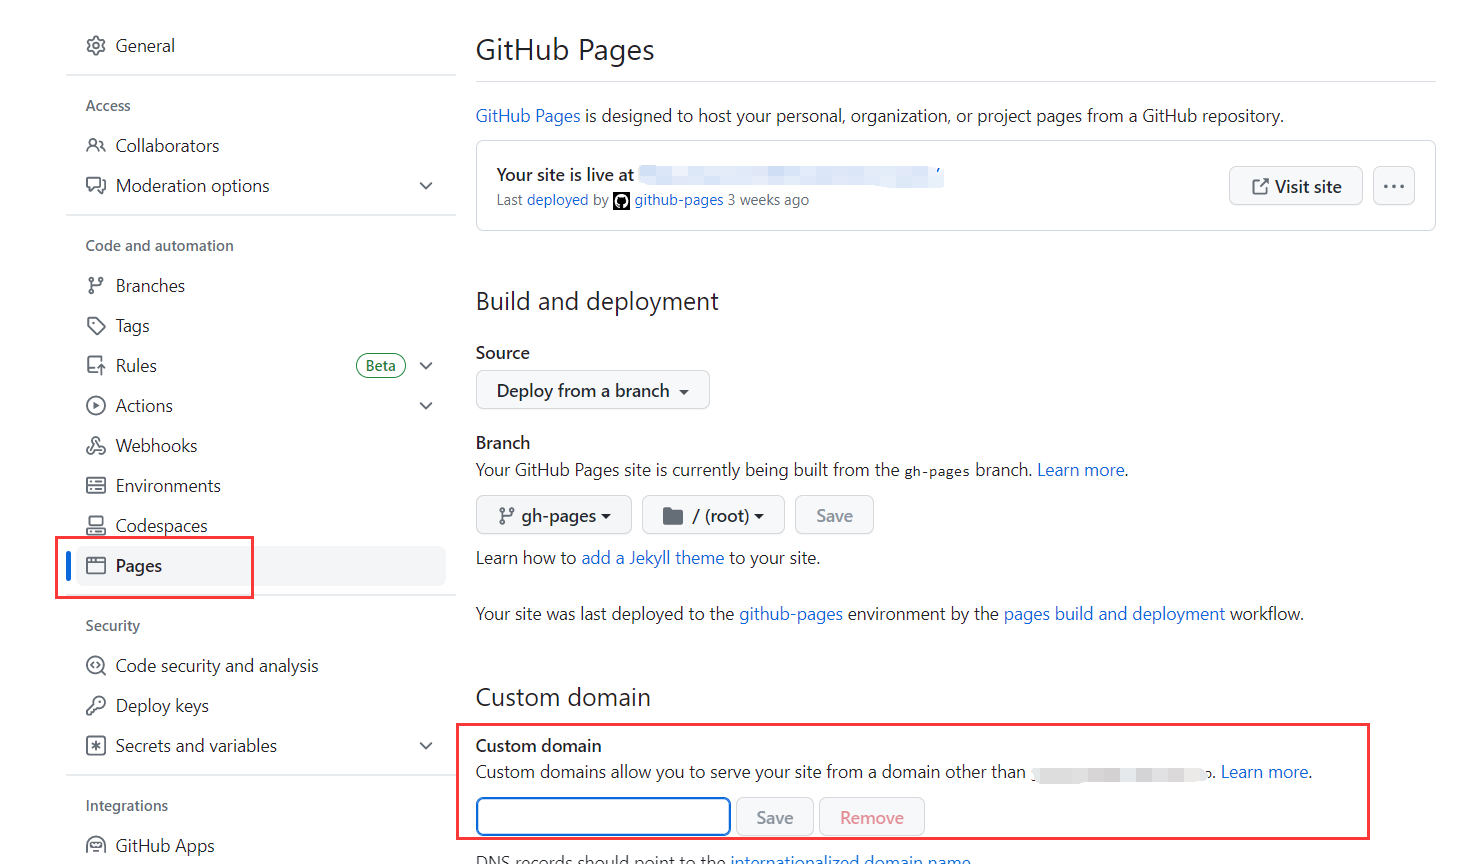
Task: Click the Codespaces icon in sidebar
Action: pos(96,525)
